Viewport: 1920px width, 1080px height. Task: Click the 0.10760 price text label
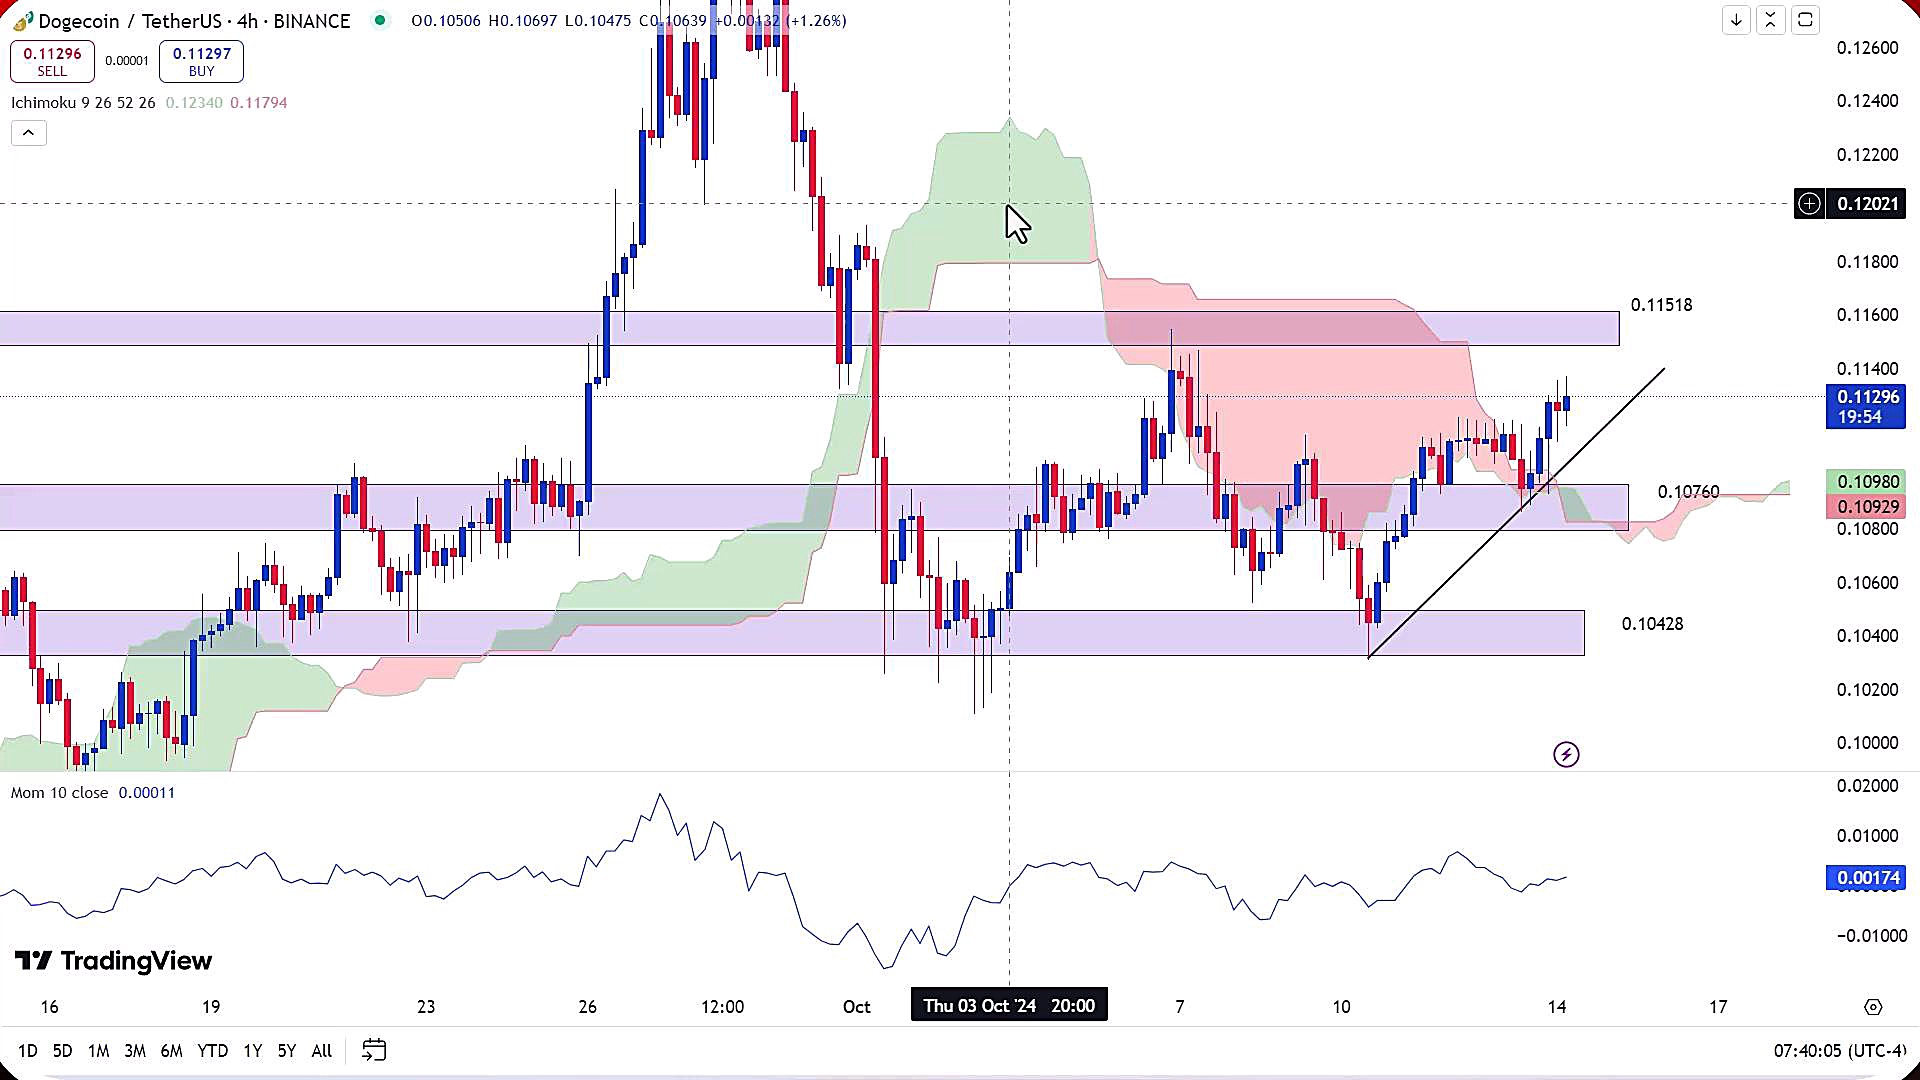[1688, 492]
